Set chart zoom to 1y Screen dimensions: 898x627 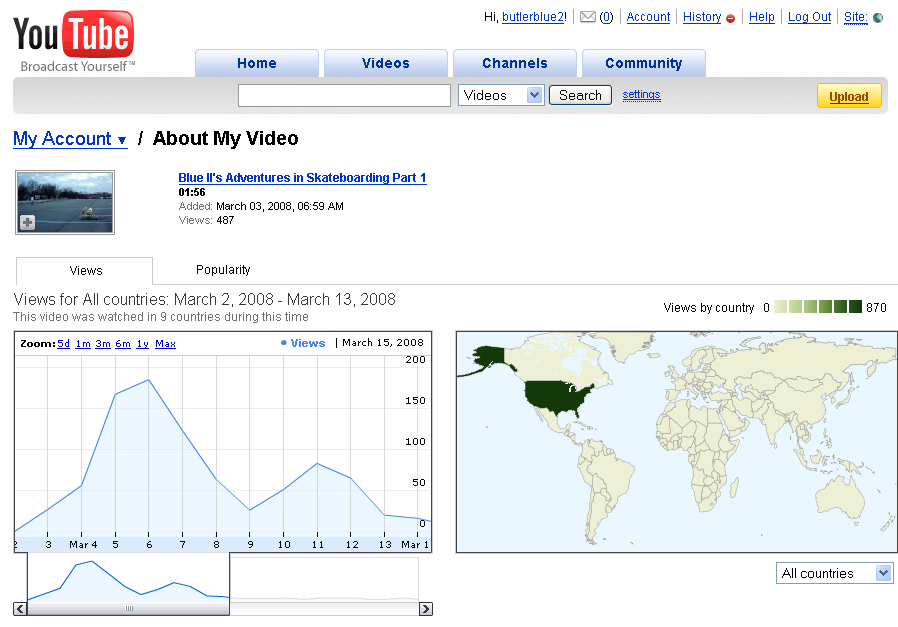tap(143, 344)
